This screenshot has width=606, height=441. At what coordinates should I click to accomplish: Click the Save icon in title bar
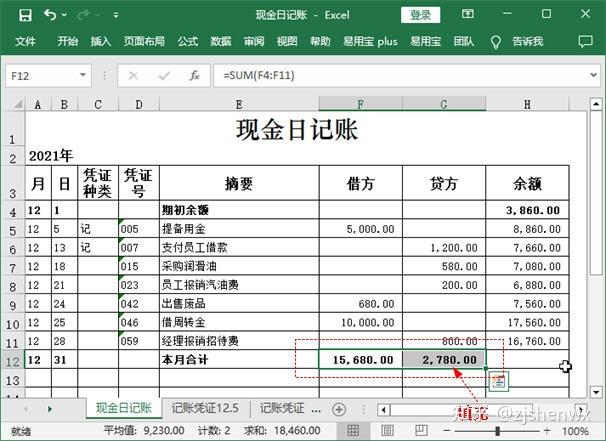[25, 15]
